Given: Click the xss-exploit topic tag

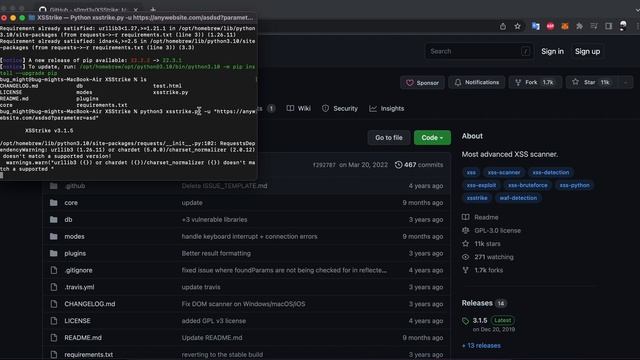Looking at the screenshot, I should tap(481, 185).
